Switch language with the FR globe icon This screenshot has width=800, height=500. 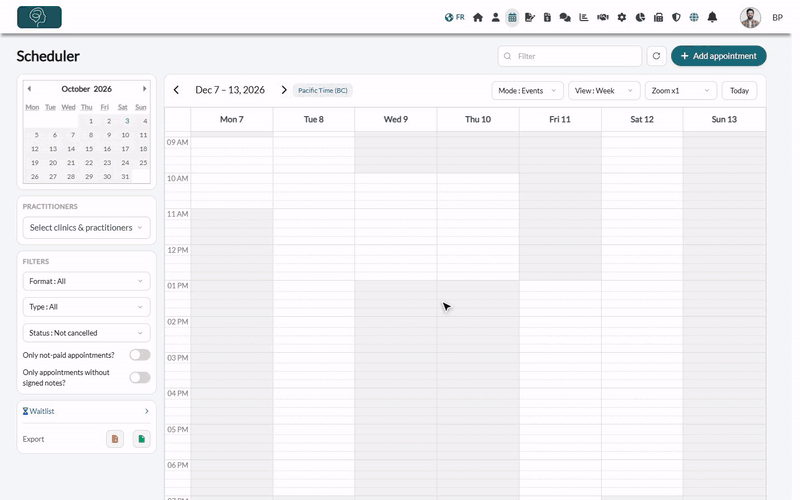(454, 17)
